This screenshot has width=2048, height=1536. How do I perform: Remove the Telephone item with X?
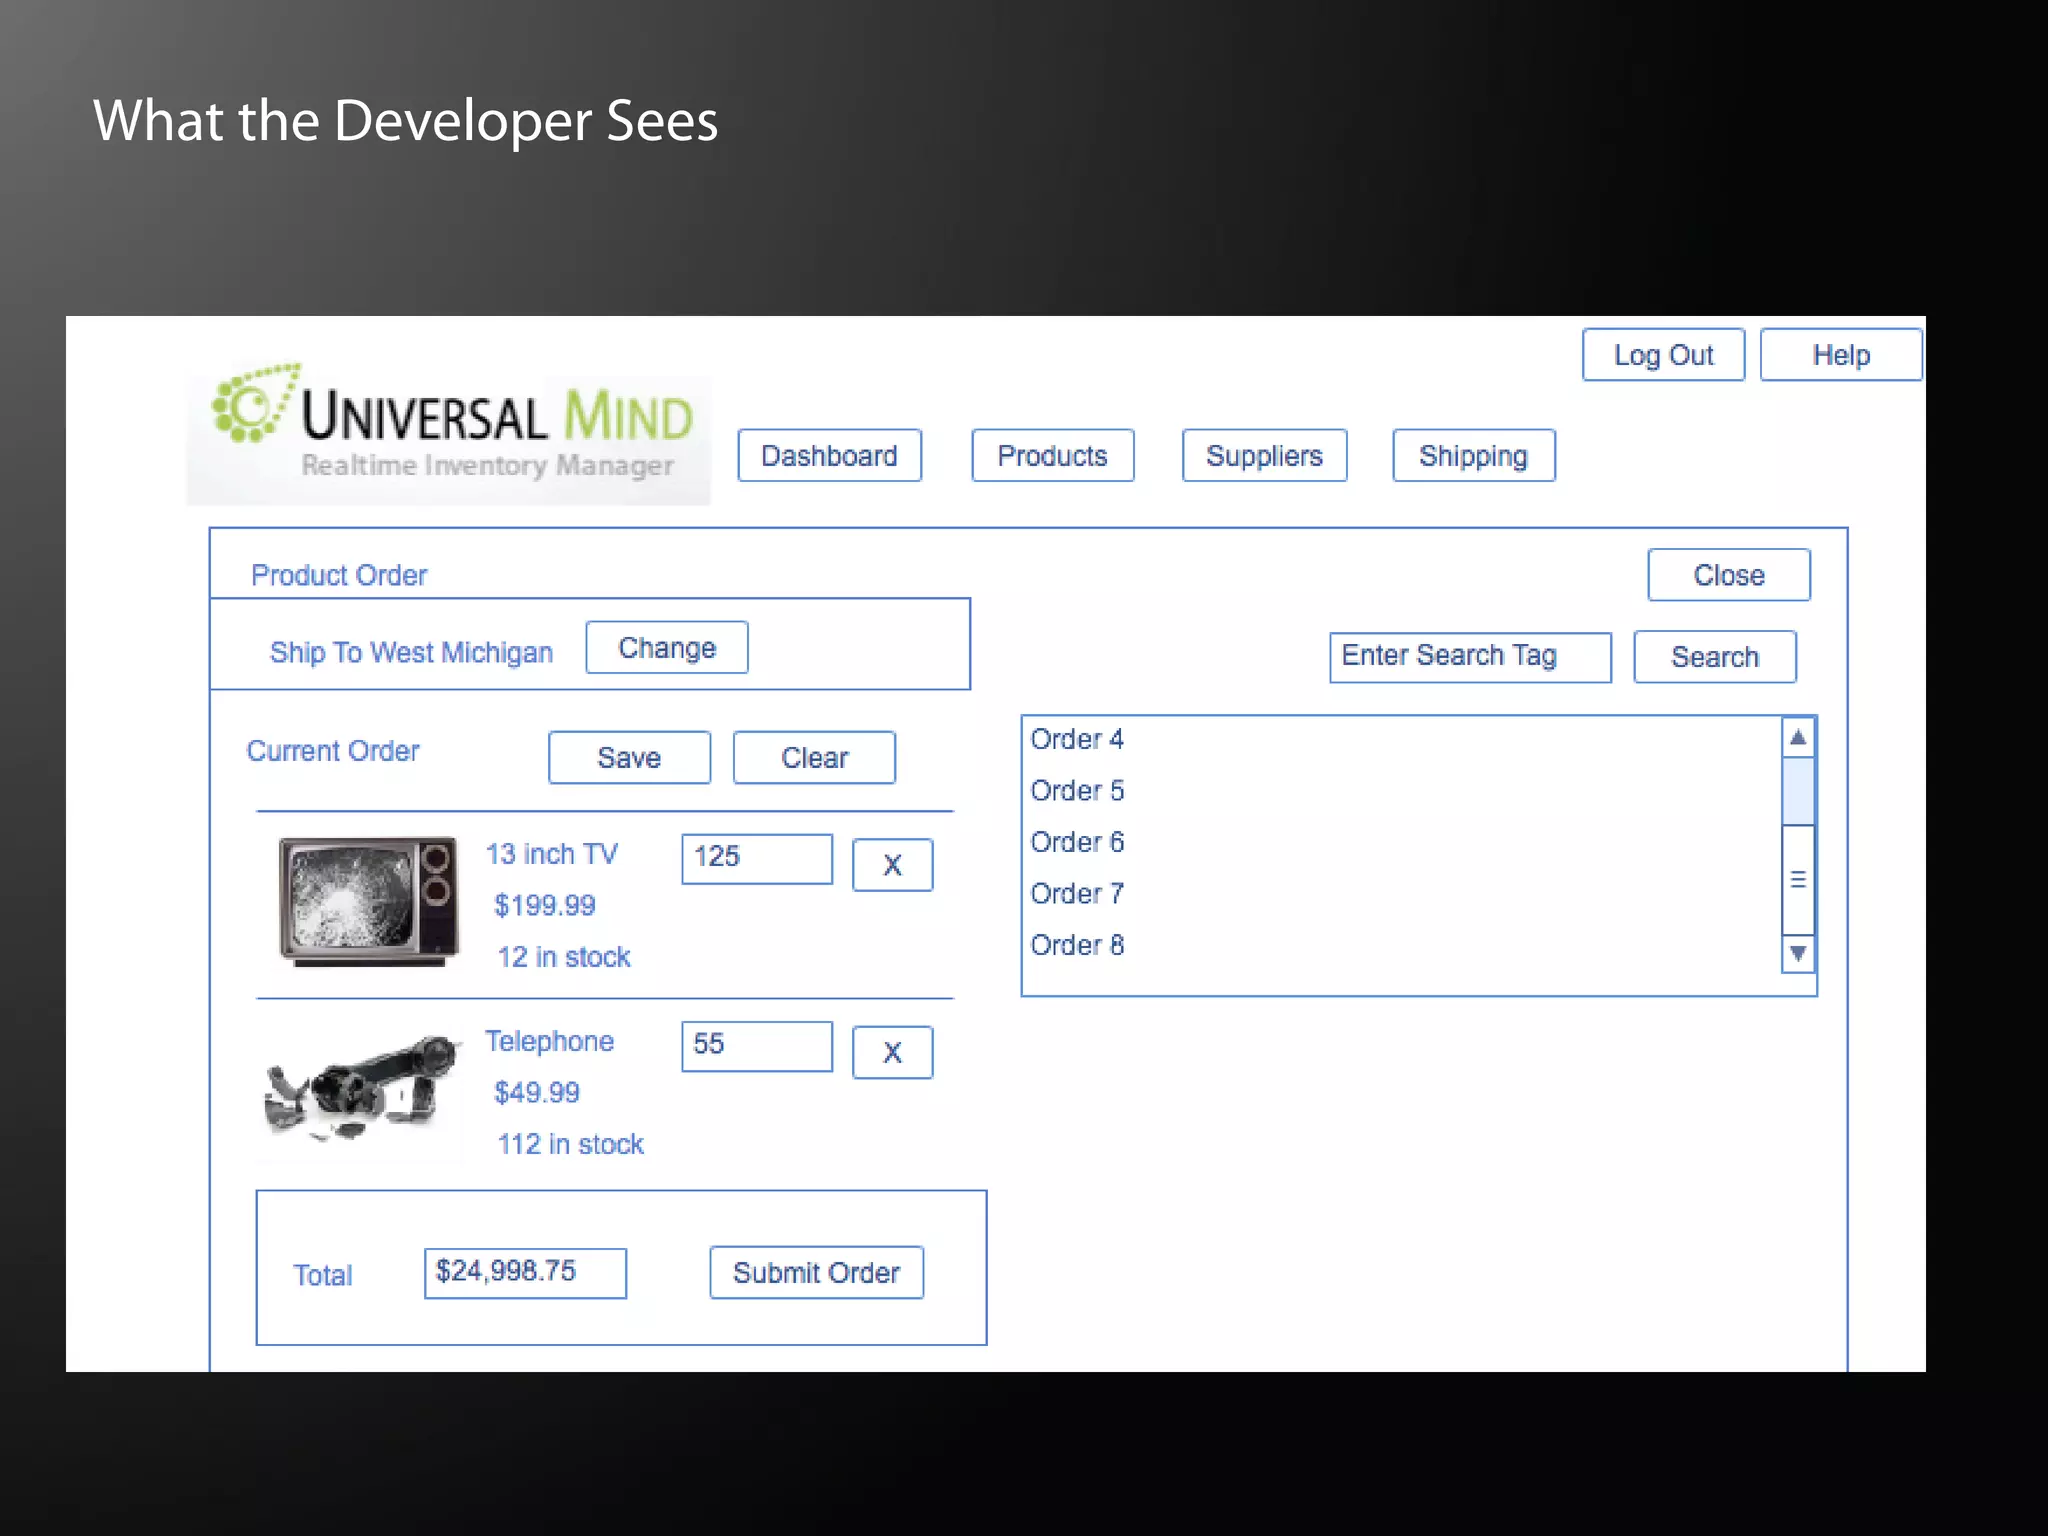click(x=892, y=1052)
